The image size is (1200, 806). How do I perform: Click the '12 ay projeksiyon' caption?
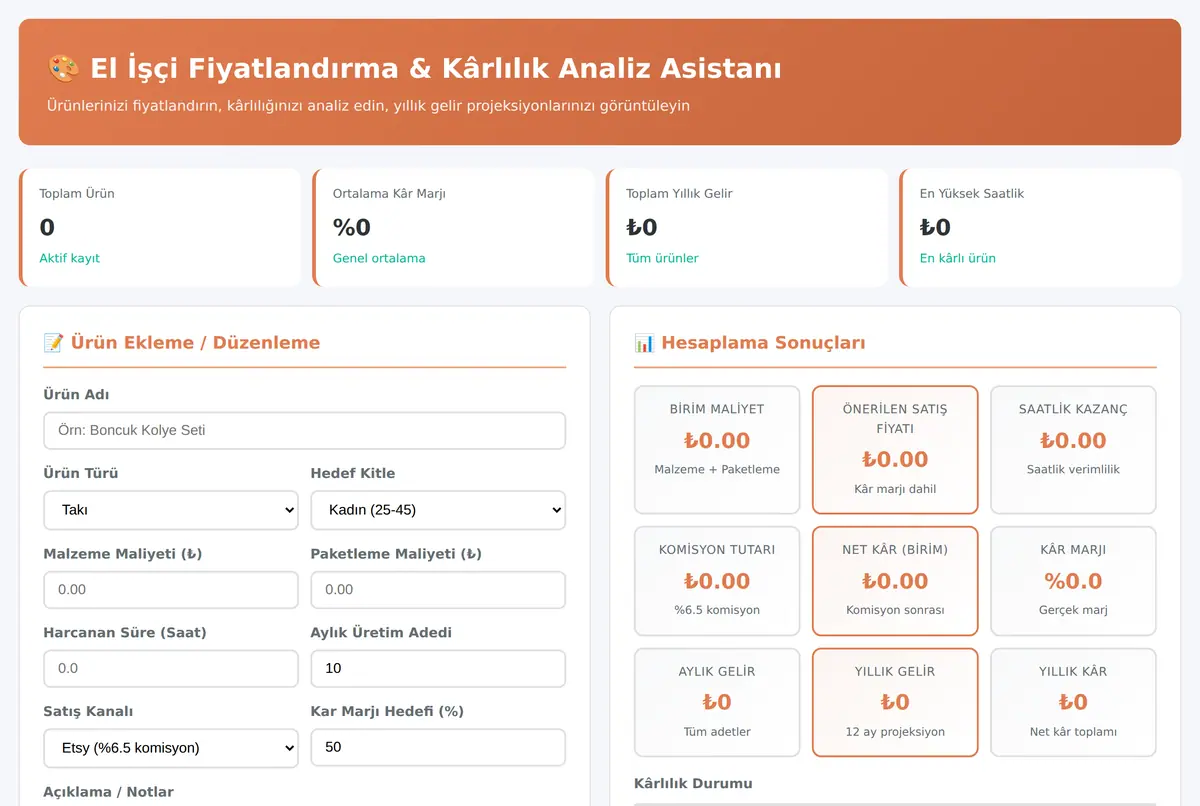point(895,732)
